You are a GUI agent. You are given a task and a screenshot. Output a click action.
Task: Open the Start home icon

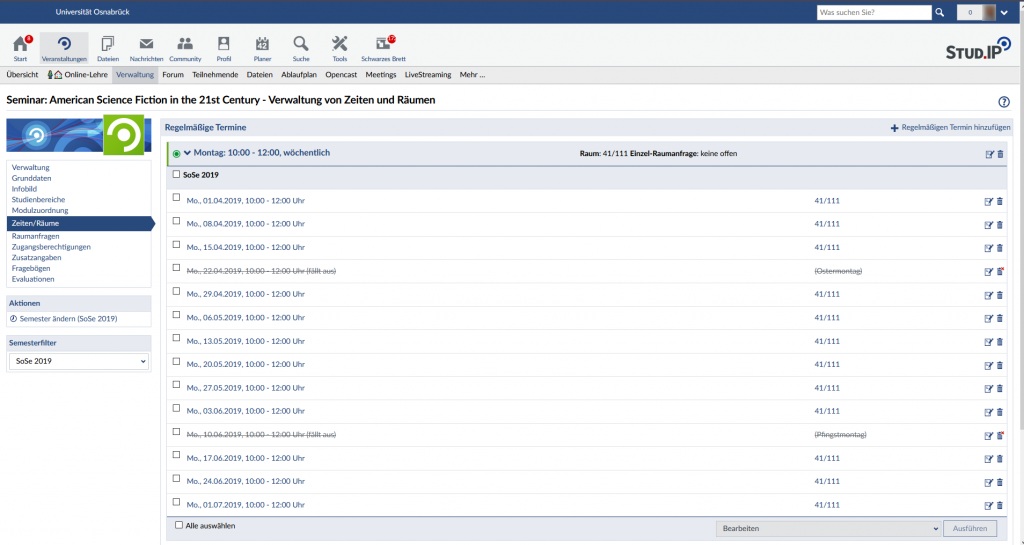(20, 45)
